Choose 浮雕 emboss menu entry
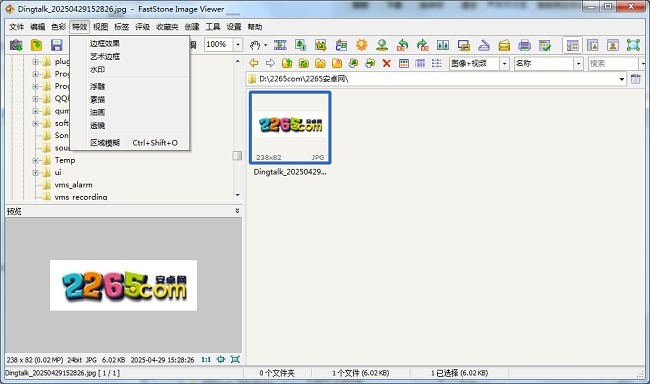 coord(97,86)
